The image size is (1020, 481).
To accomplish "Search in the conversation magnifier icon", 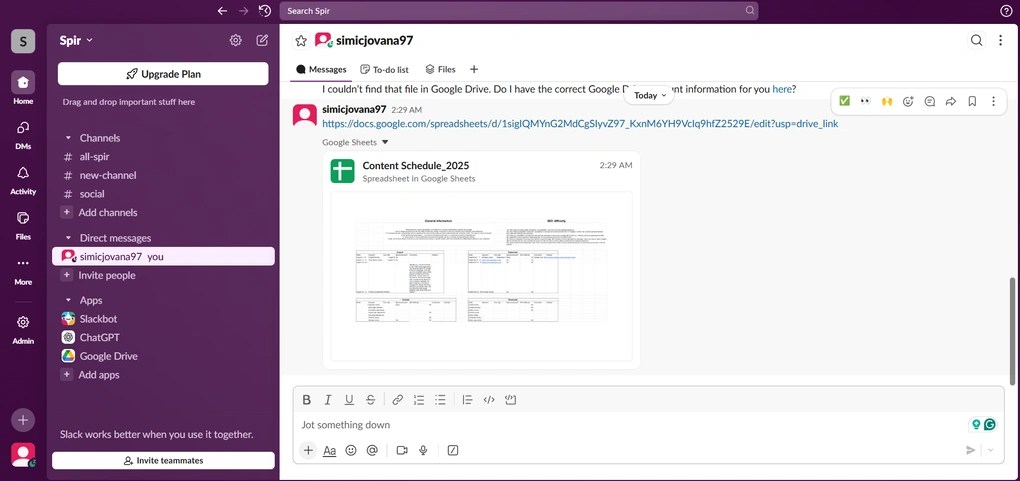I will 976,40.
